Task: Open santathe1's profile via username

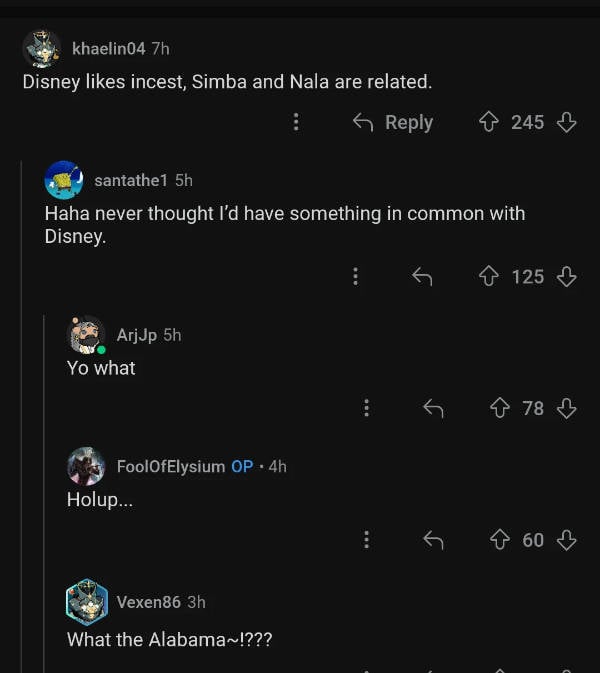Action: (130, 180)
